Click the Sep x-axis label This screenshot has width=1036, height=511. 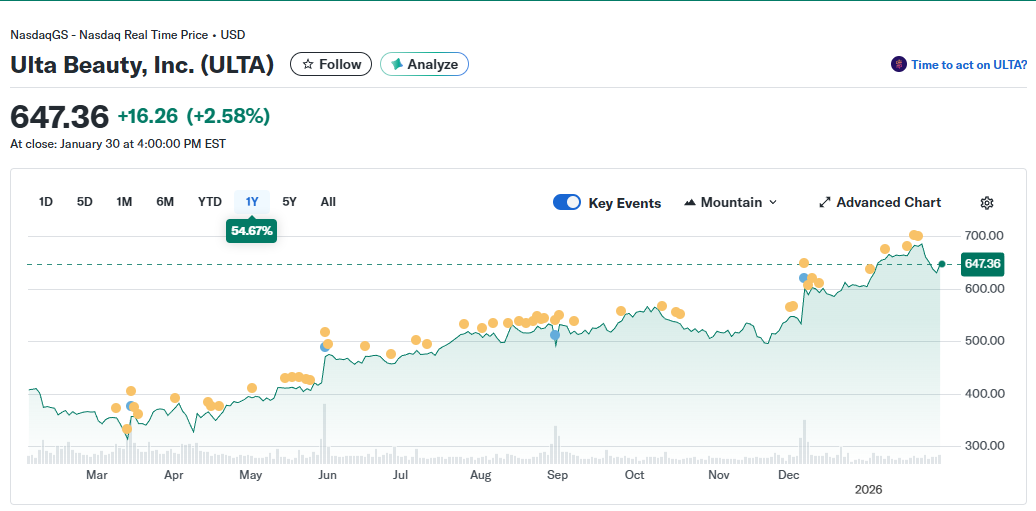558,475
